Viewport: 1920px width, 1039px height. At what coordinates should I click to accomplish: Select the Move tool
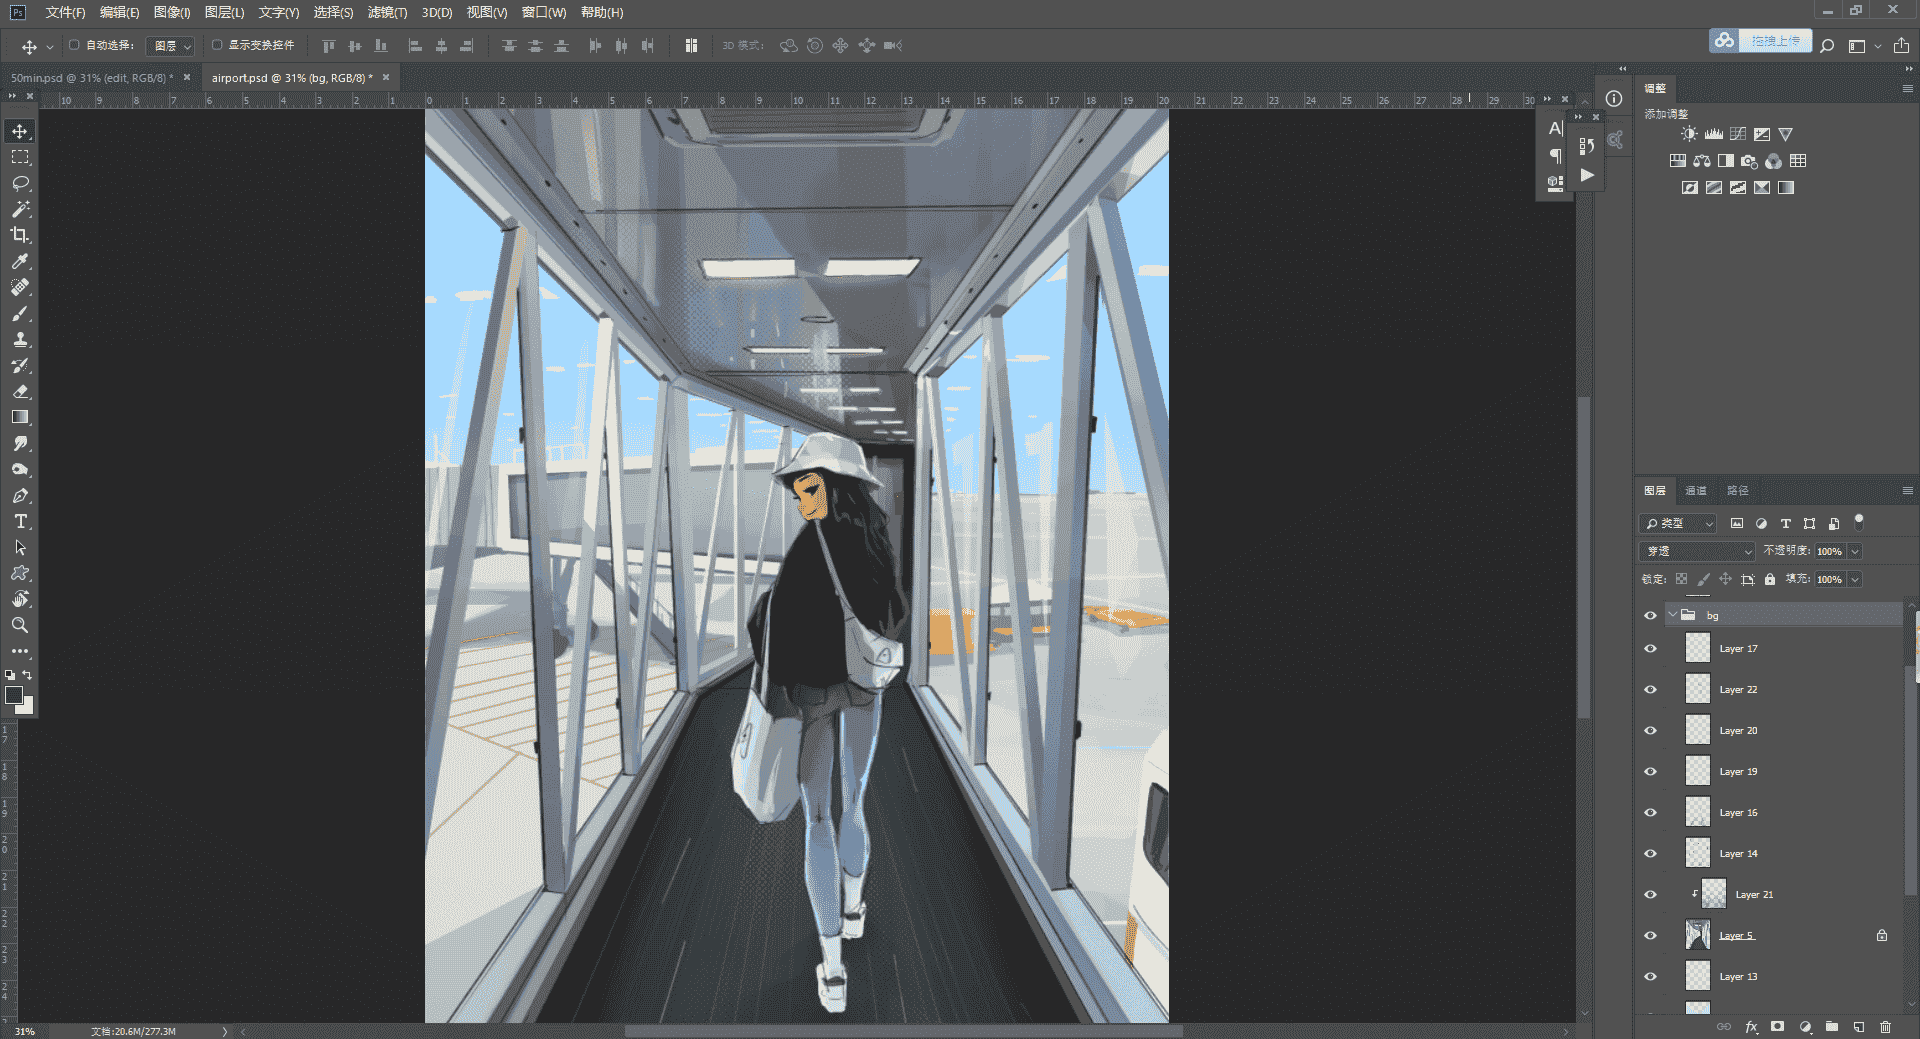coord(20,131)
